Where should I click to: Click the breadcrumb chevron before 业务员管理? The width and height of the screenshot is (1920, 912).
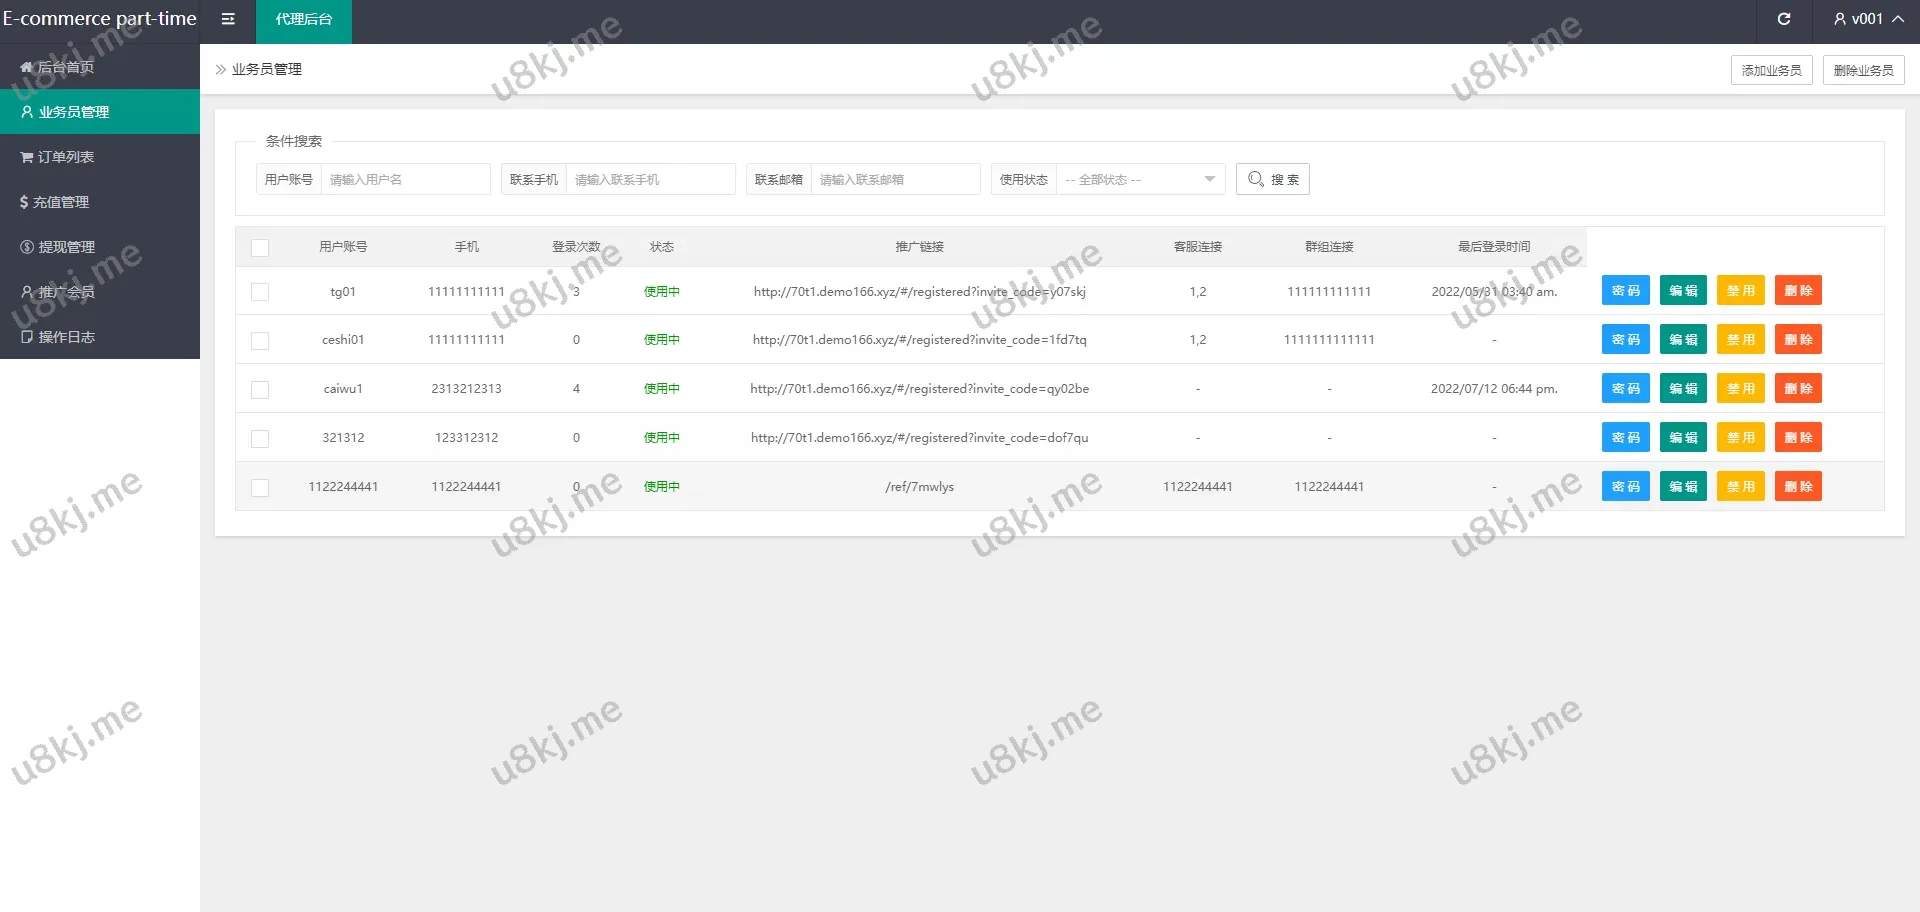(x=221, y=69)
